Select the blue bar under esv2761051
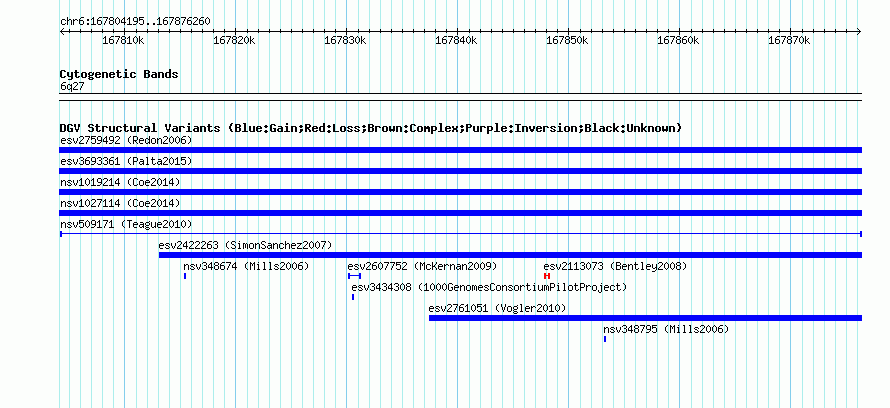890x408 pixels. point(645,318)
